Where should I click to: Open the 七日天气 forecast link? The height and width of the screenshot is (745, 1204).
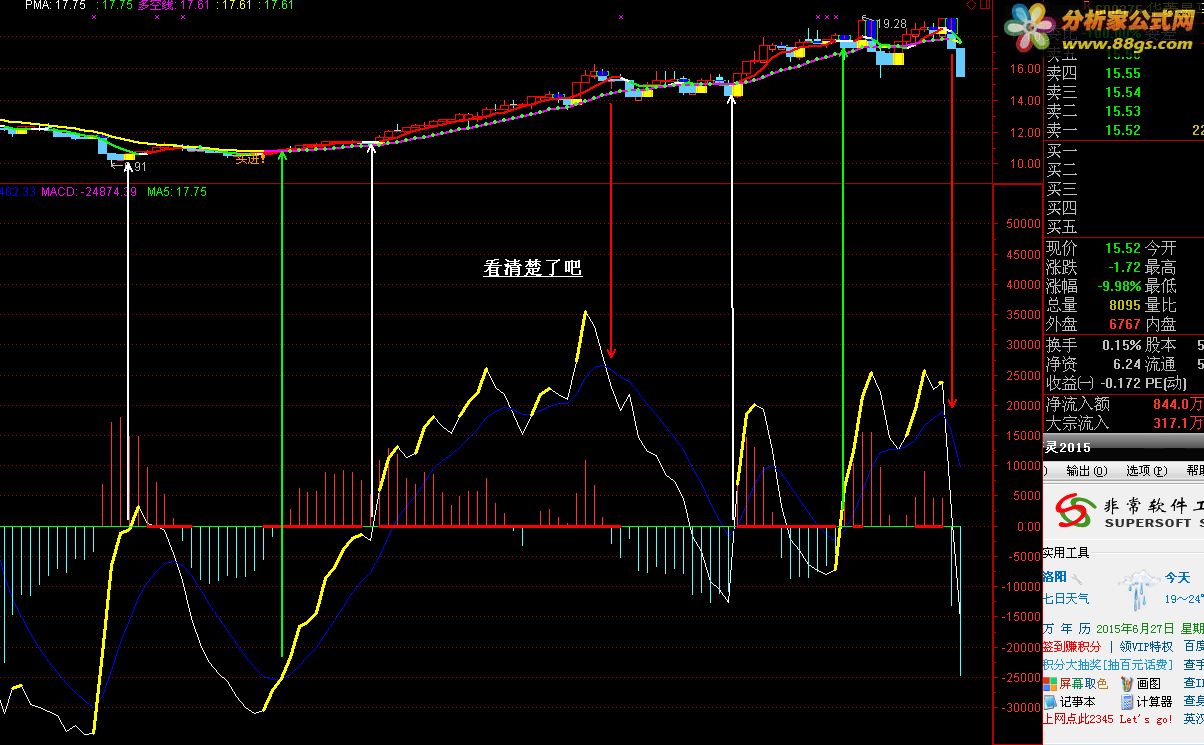(x=1067, y=598)
